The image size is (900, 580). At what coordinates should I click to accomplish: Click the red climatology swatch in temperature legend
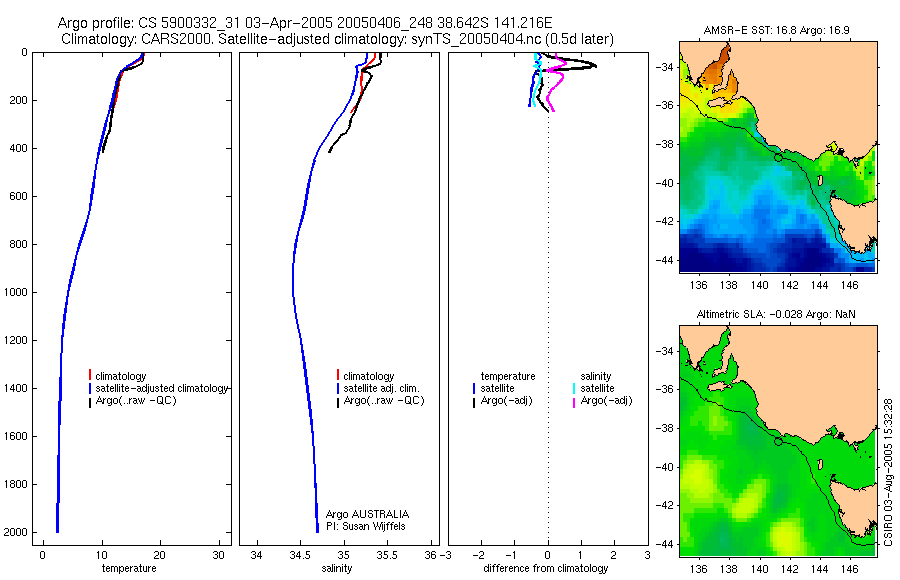(90, 375)
